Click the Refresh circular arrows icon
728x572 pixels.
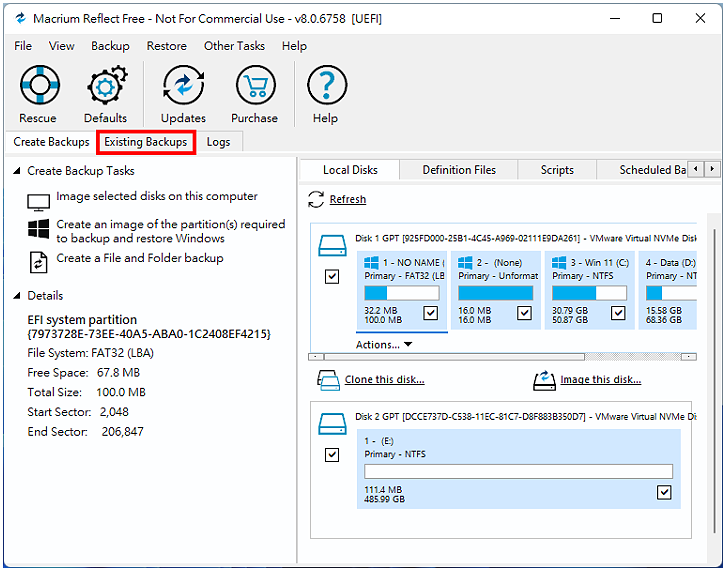(x=316, y=200)
